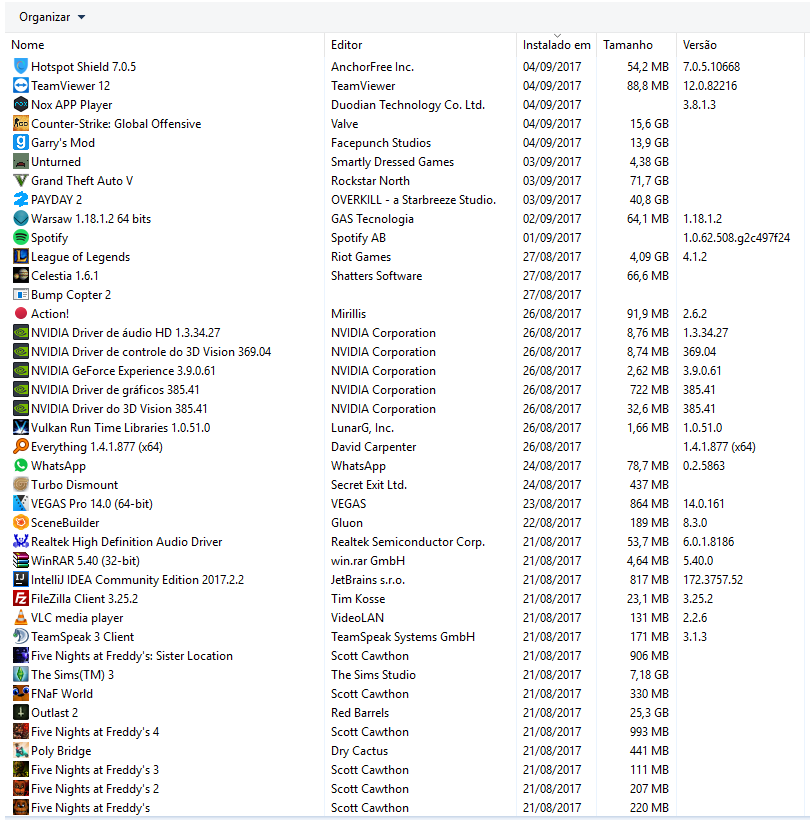
Task: Click the Grand Theft Auto V icon
Action: coord(20,180)
